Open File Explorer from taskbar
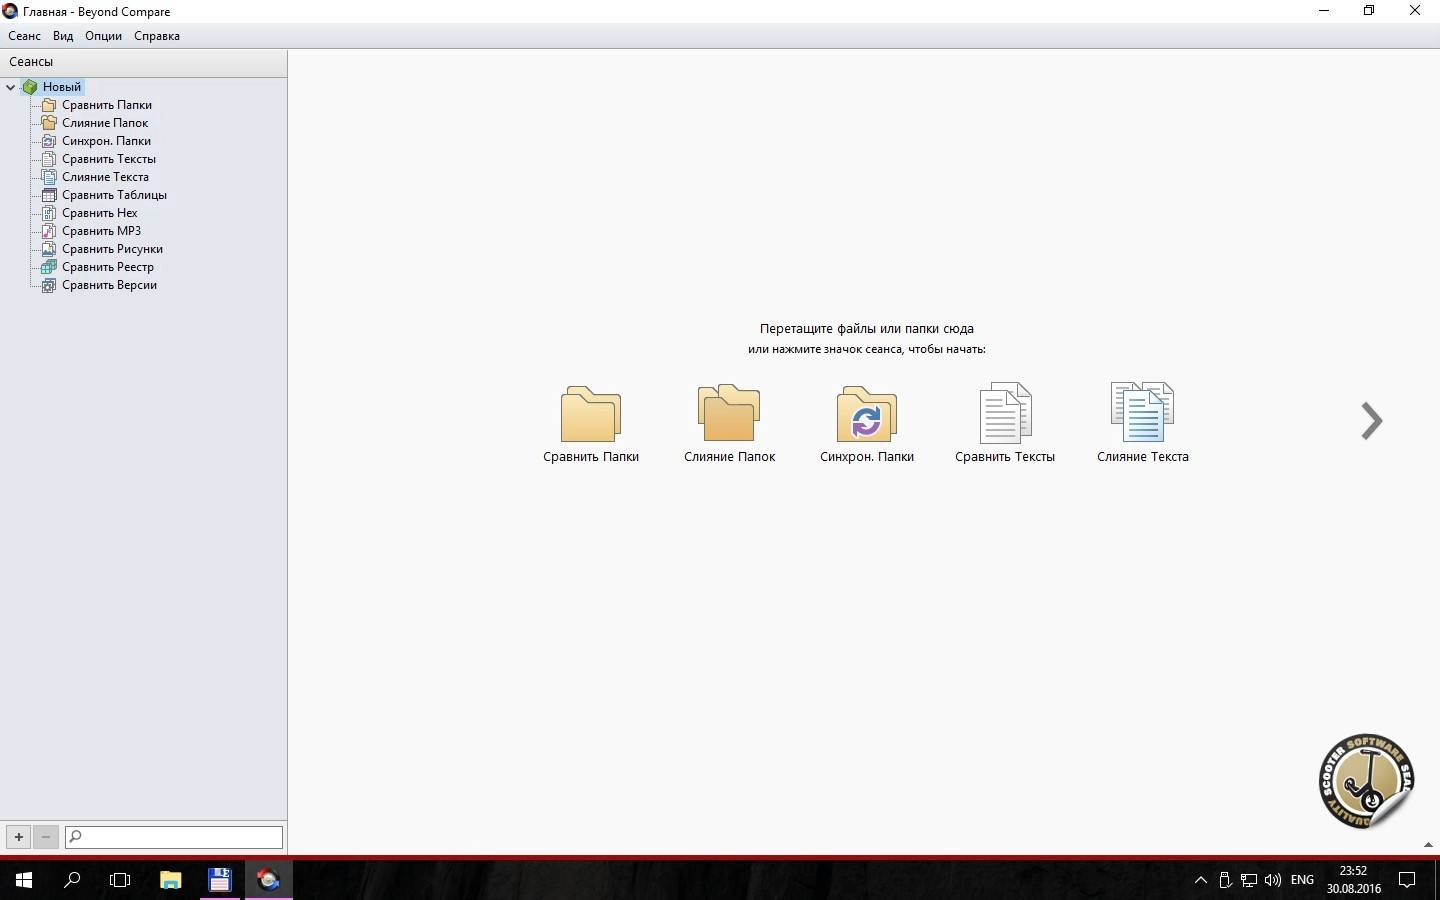The height and width of the screenshot is (900, 1440). click(x=171, y=880)
